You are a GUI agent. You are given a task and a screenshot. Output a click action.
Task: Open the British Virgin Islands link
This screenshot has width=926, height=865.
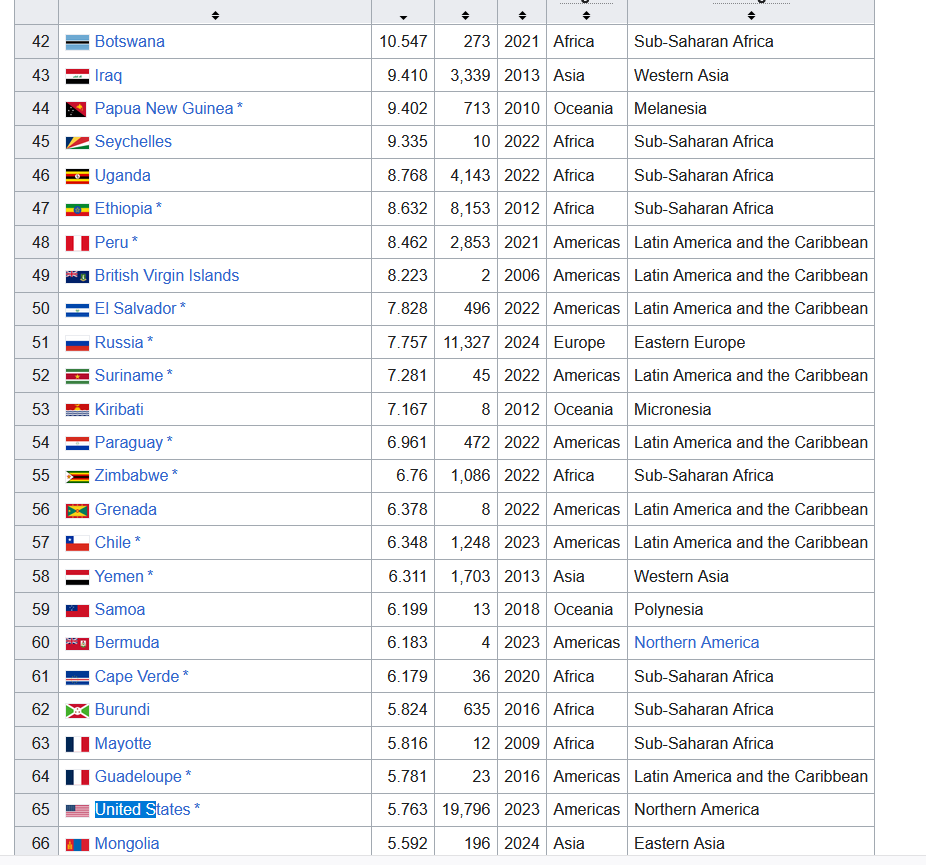pyautogui.click(x=166, y=275)
